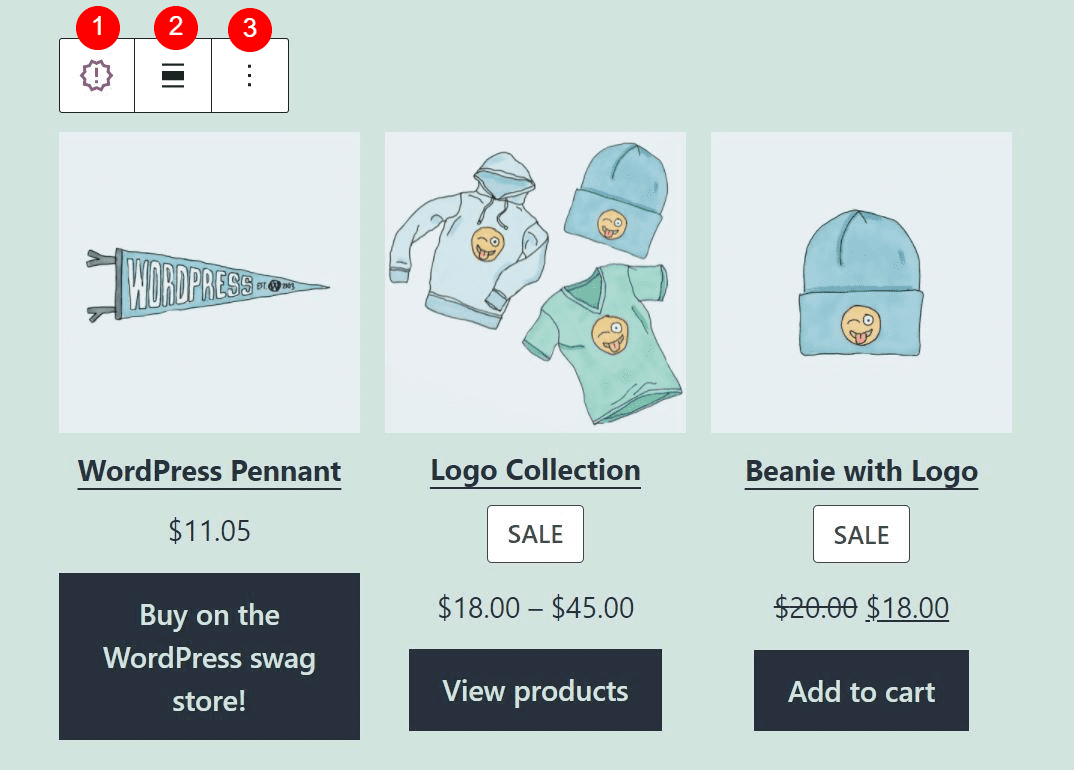Click the crossed-out $20.00 original price

(815, 607)
